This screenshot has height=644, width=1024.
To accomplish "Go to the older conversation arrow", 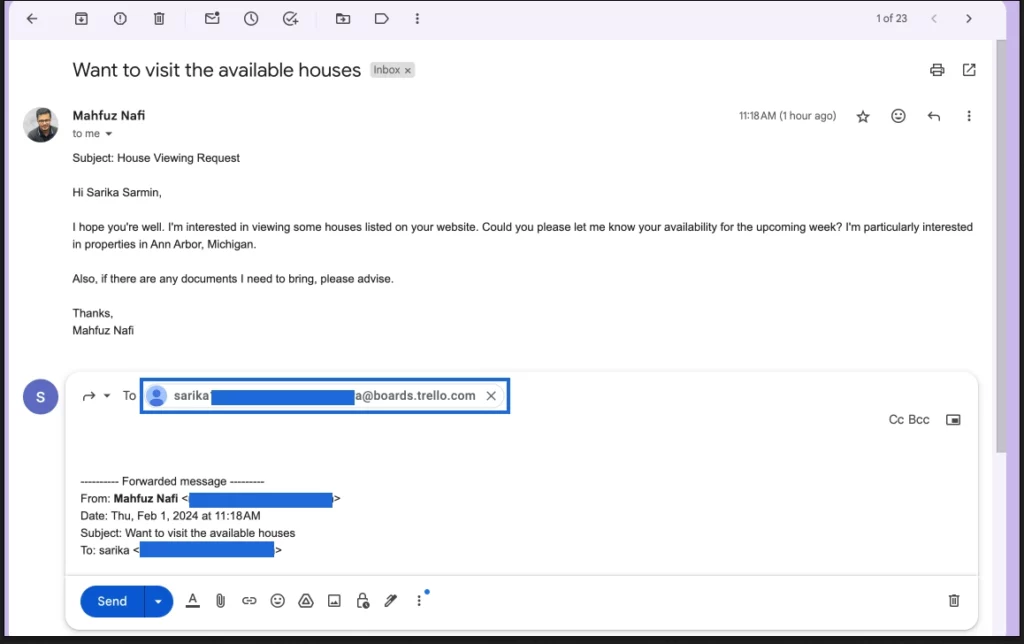I will 968,18.
